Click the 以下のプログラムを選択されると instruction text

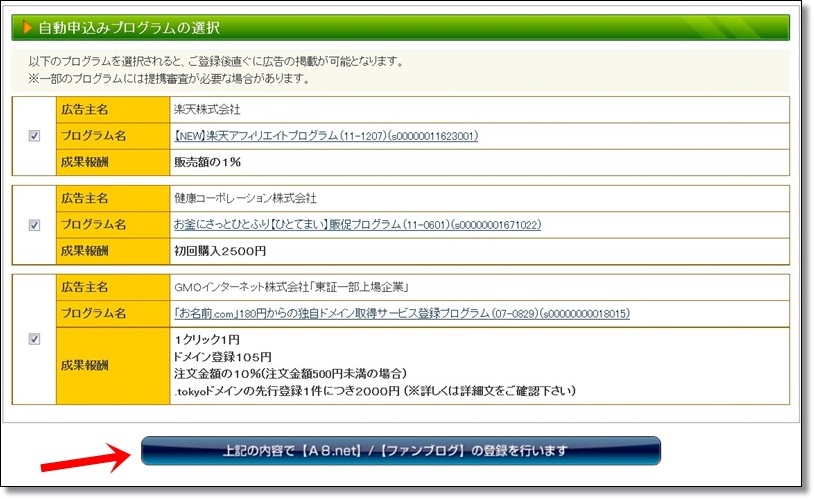tap(216, 62)
